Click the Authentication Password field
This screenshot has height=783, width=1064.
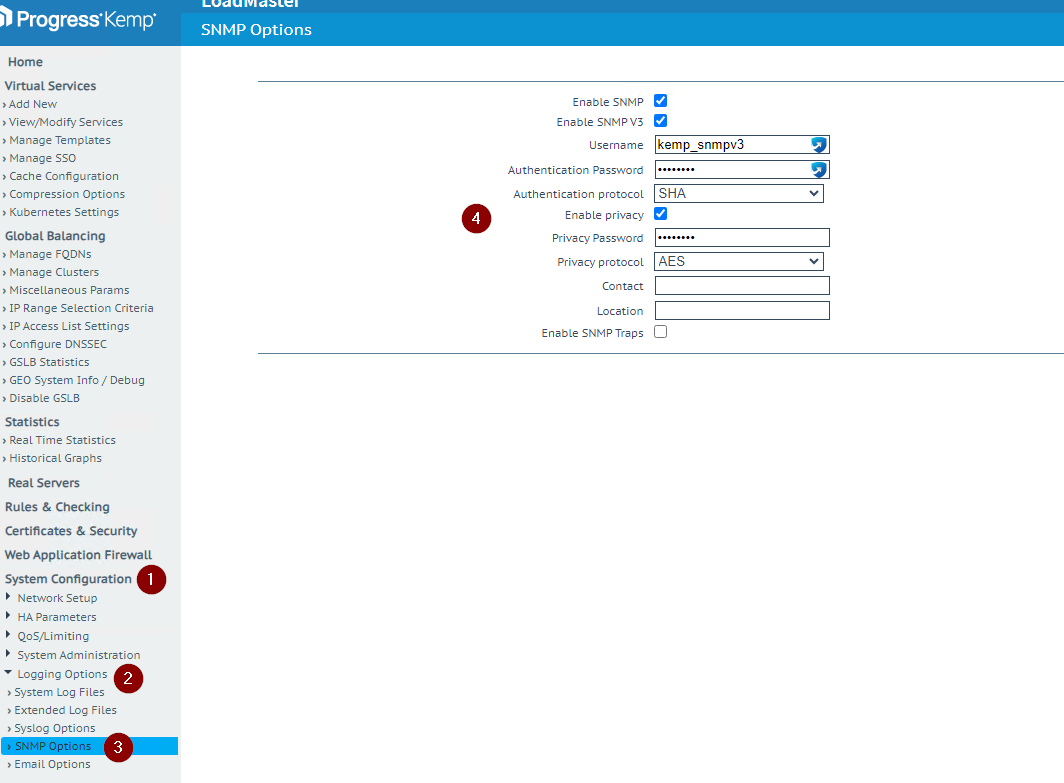[x=742, y=170]
